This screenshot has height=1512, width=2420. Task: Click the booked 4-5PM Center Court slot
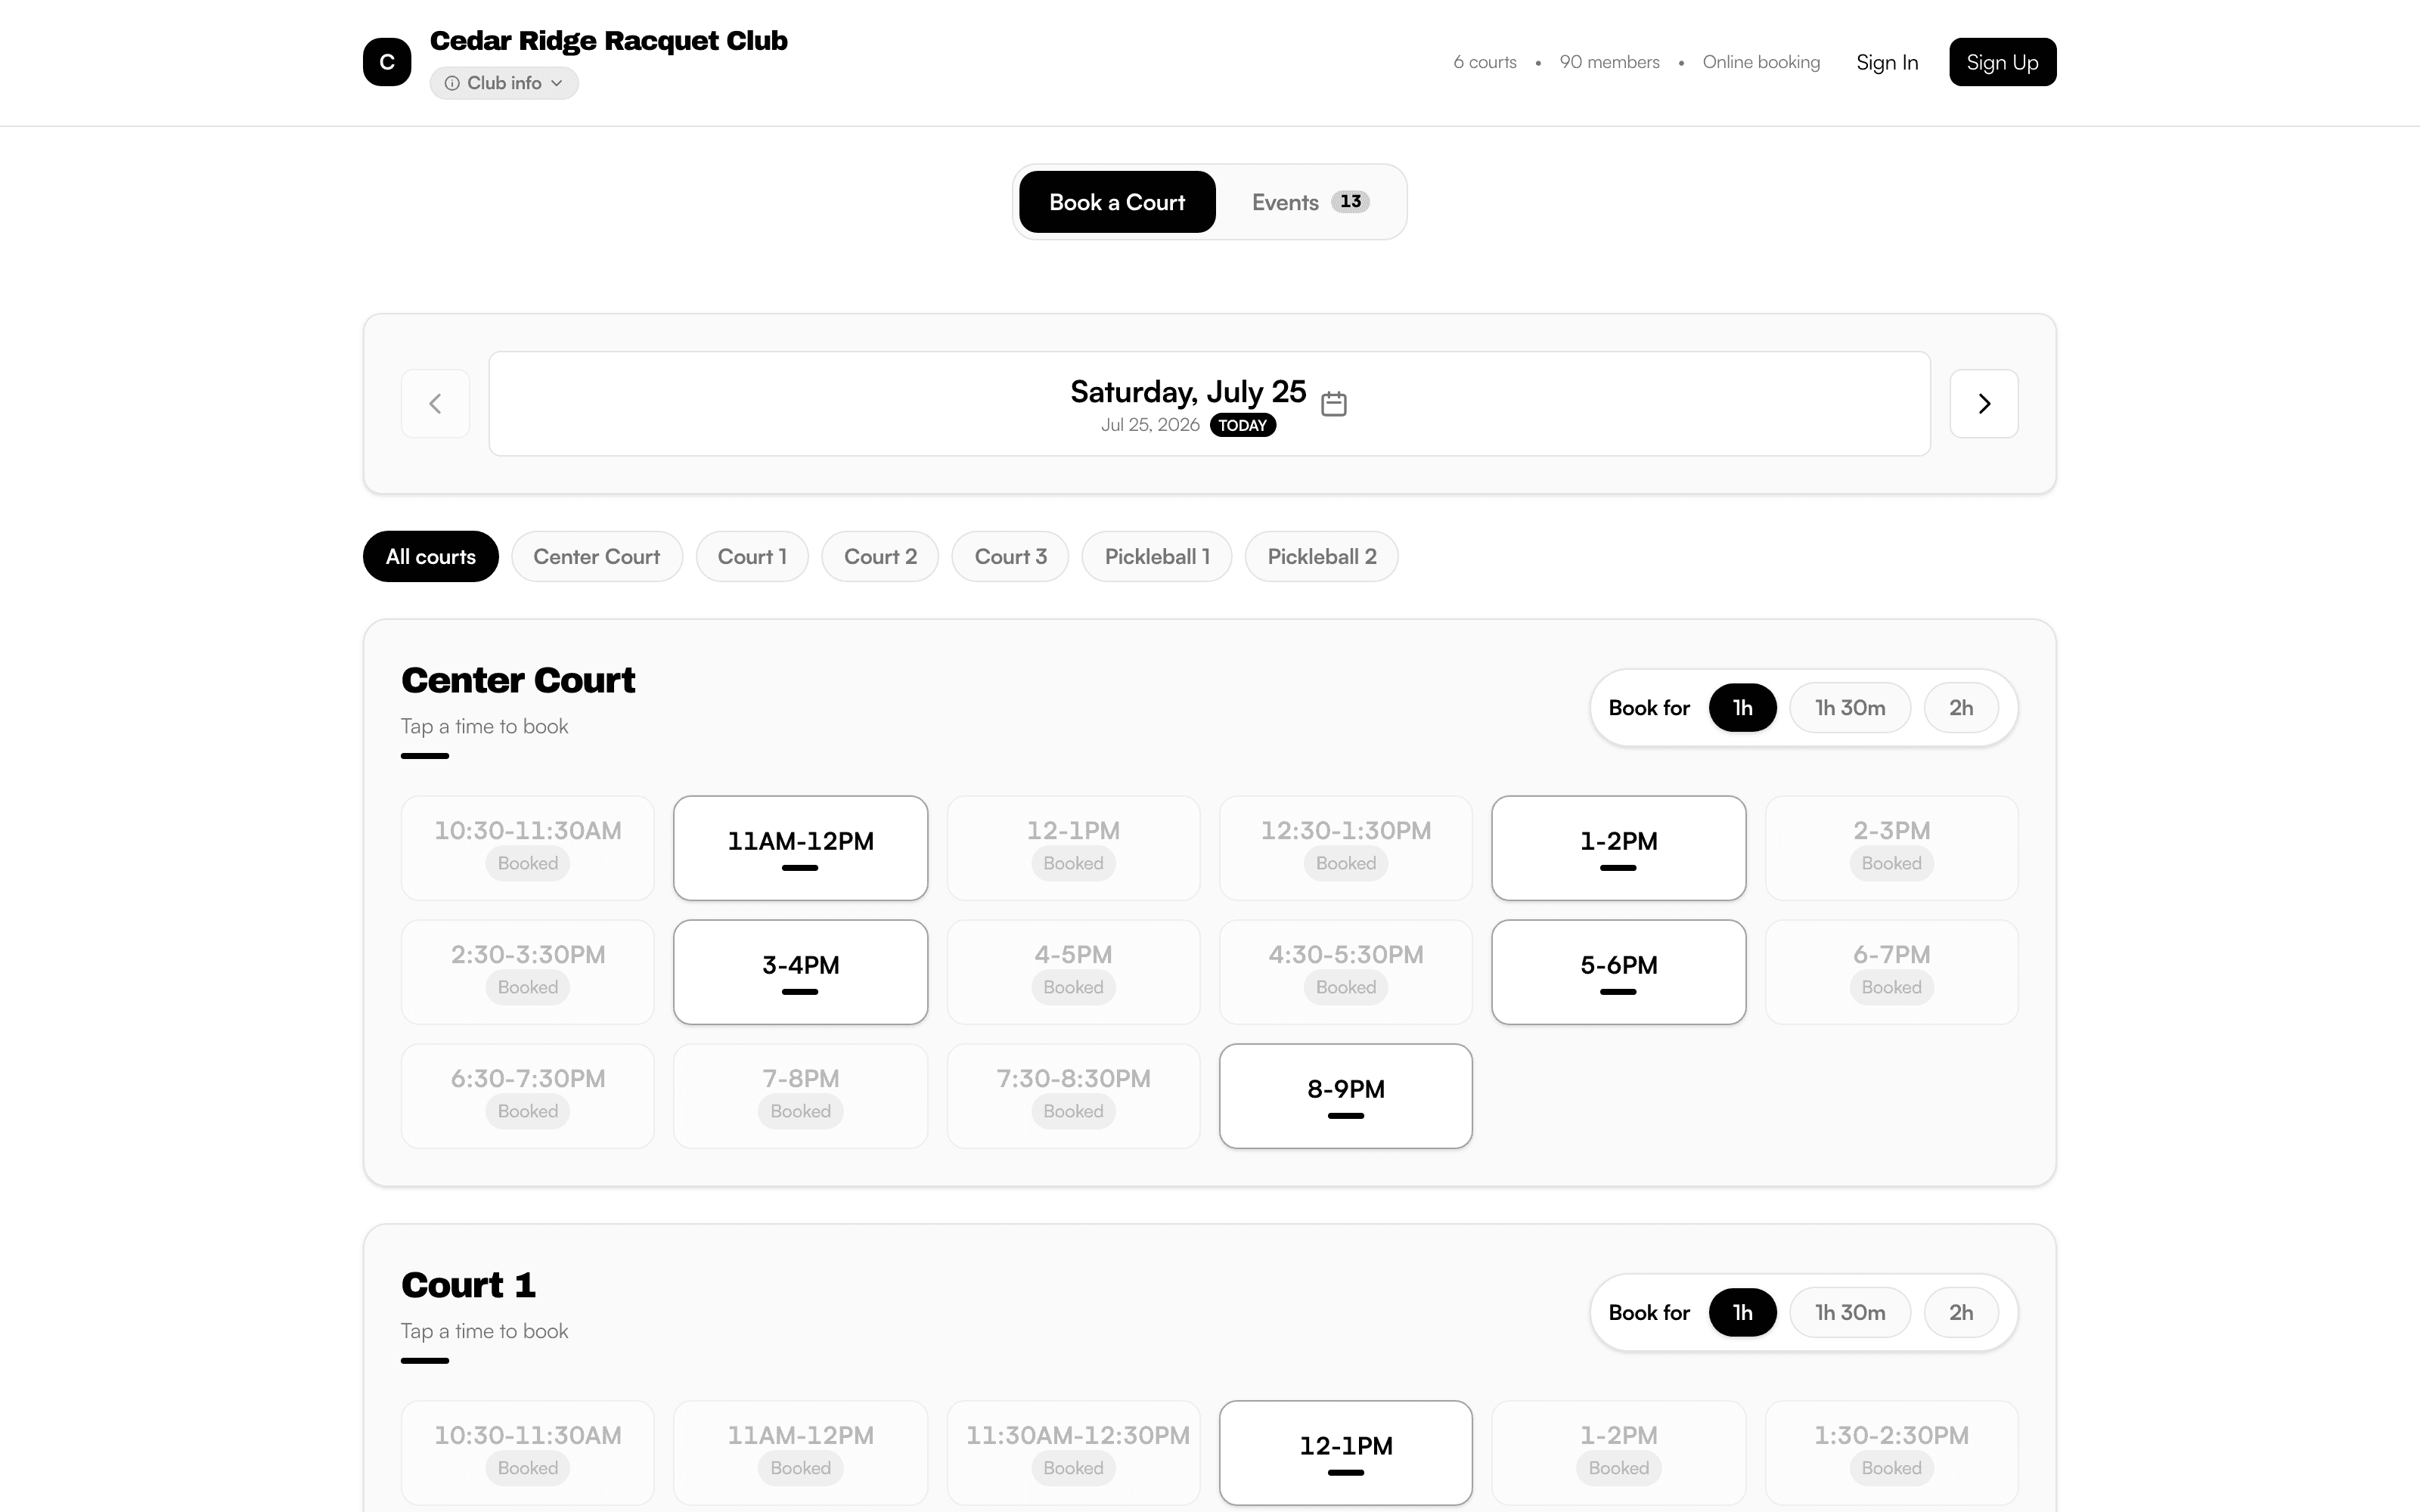point(1073,972)
